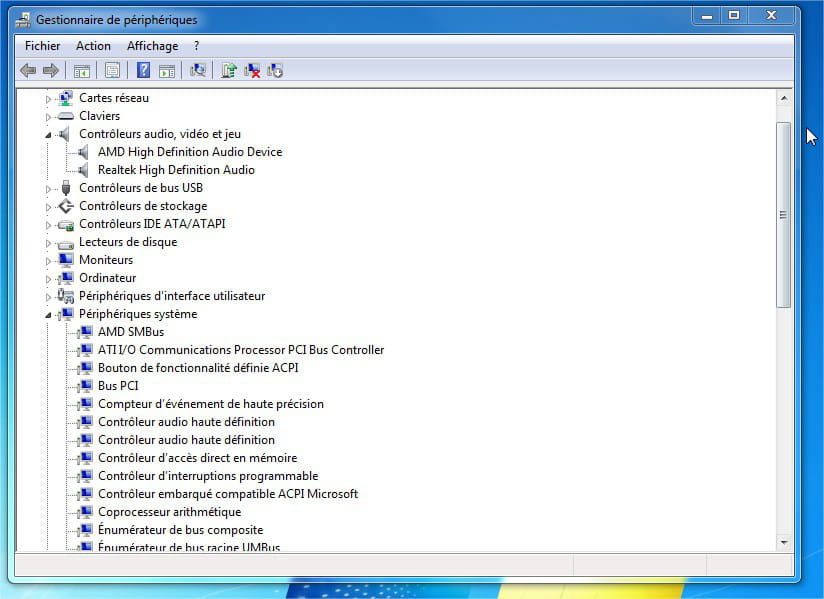
Task: Open the Affichage menu
Action: click(152, 46)
